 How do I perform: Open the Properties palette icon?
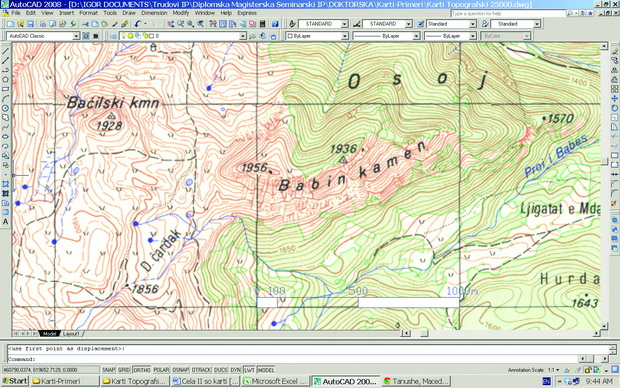213,24
